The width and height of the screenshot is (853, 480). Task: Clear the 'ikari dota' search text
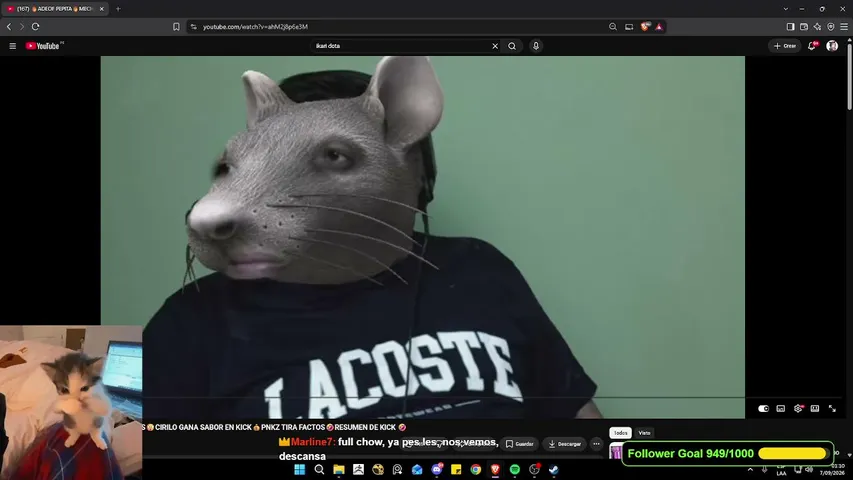pos(495,46)
